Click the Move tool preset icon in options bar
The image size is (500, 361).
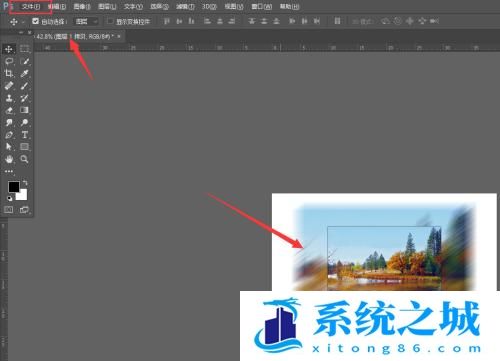[14, 22]
